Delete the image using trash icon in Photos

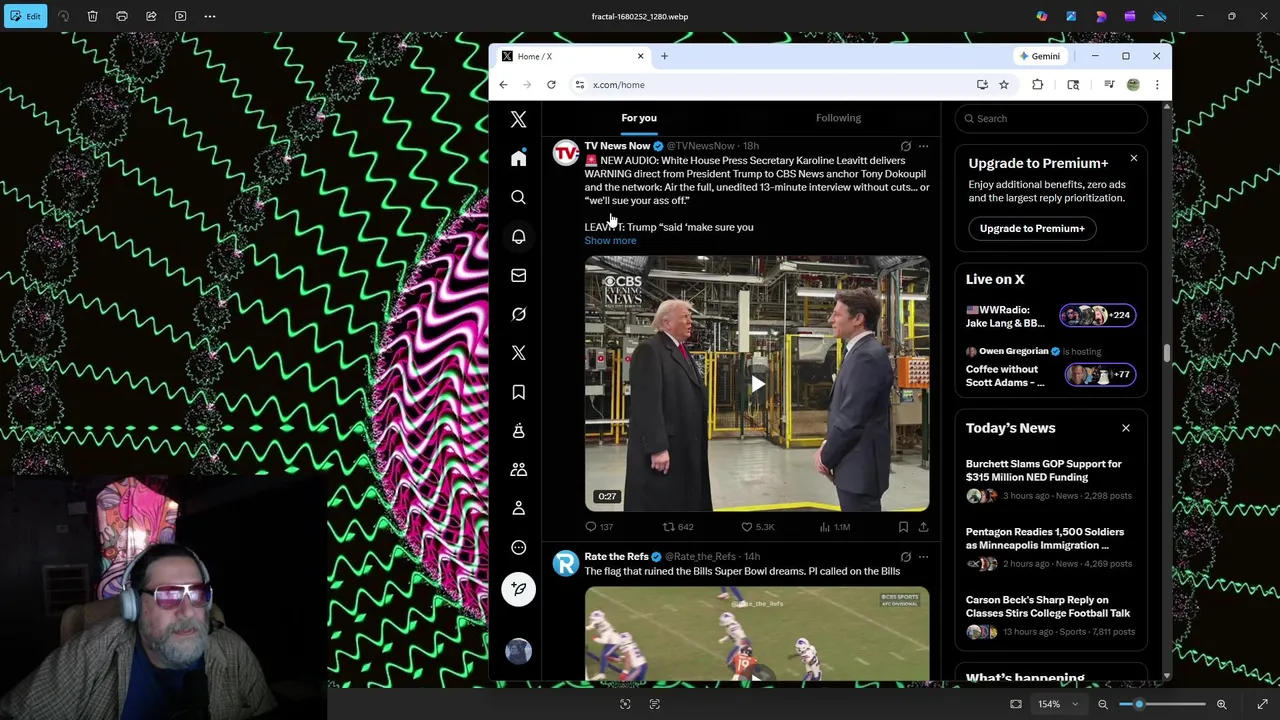pos(92,16)
